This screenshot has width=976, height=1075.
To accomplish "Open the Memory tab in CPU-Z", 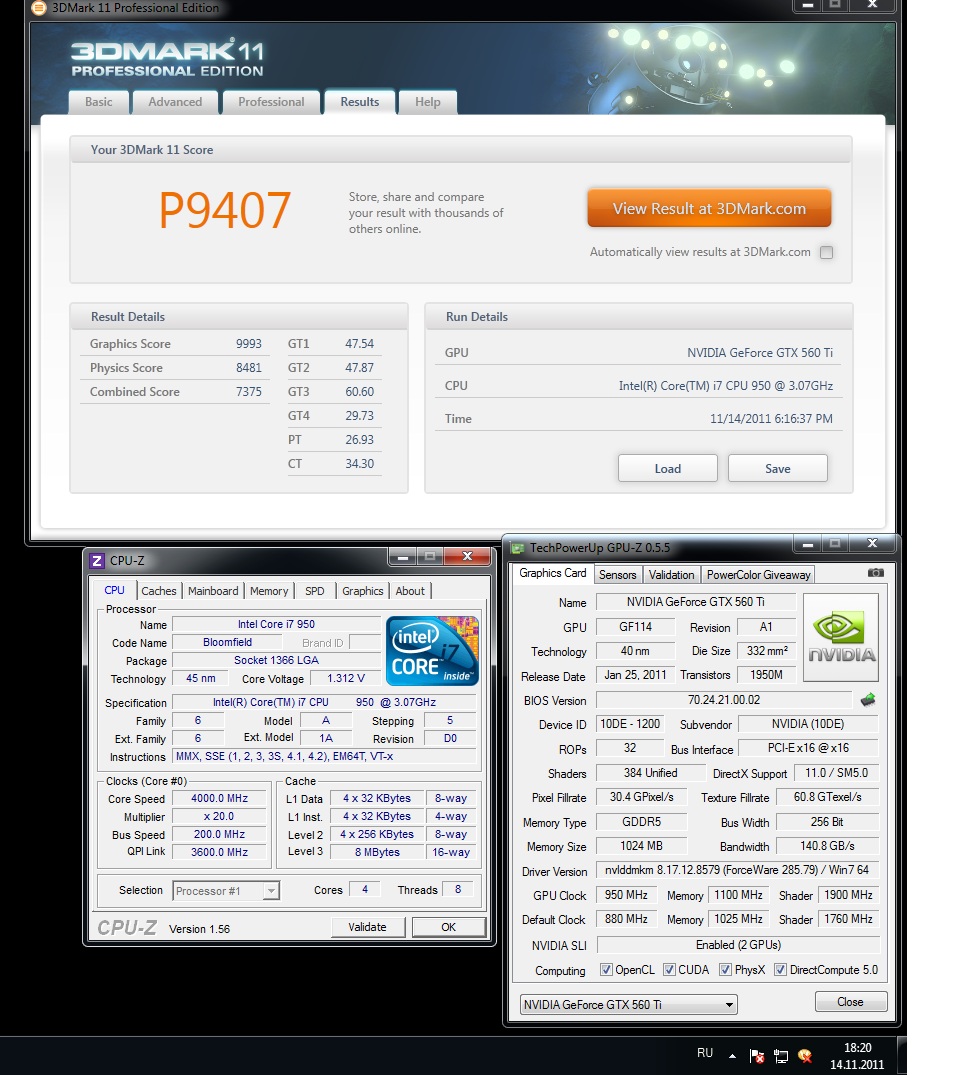I will (269, 591).
